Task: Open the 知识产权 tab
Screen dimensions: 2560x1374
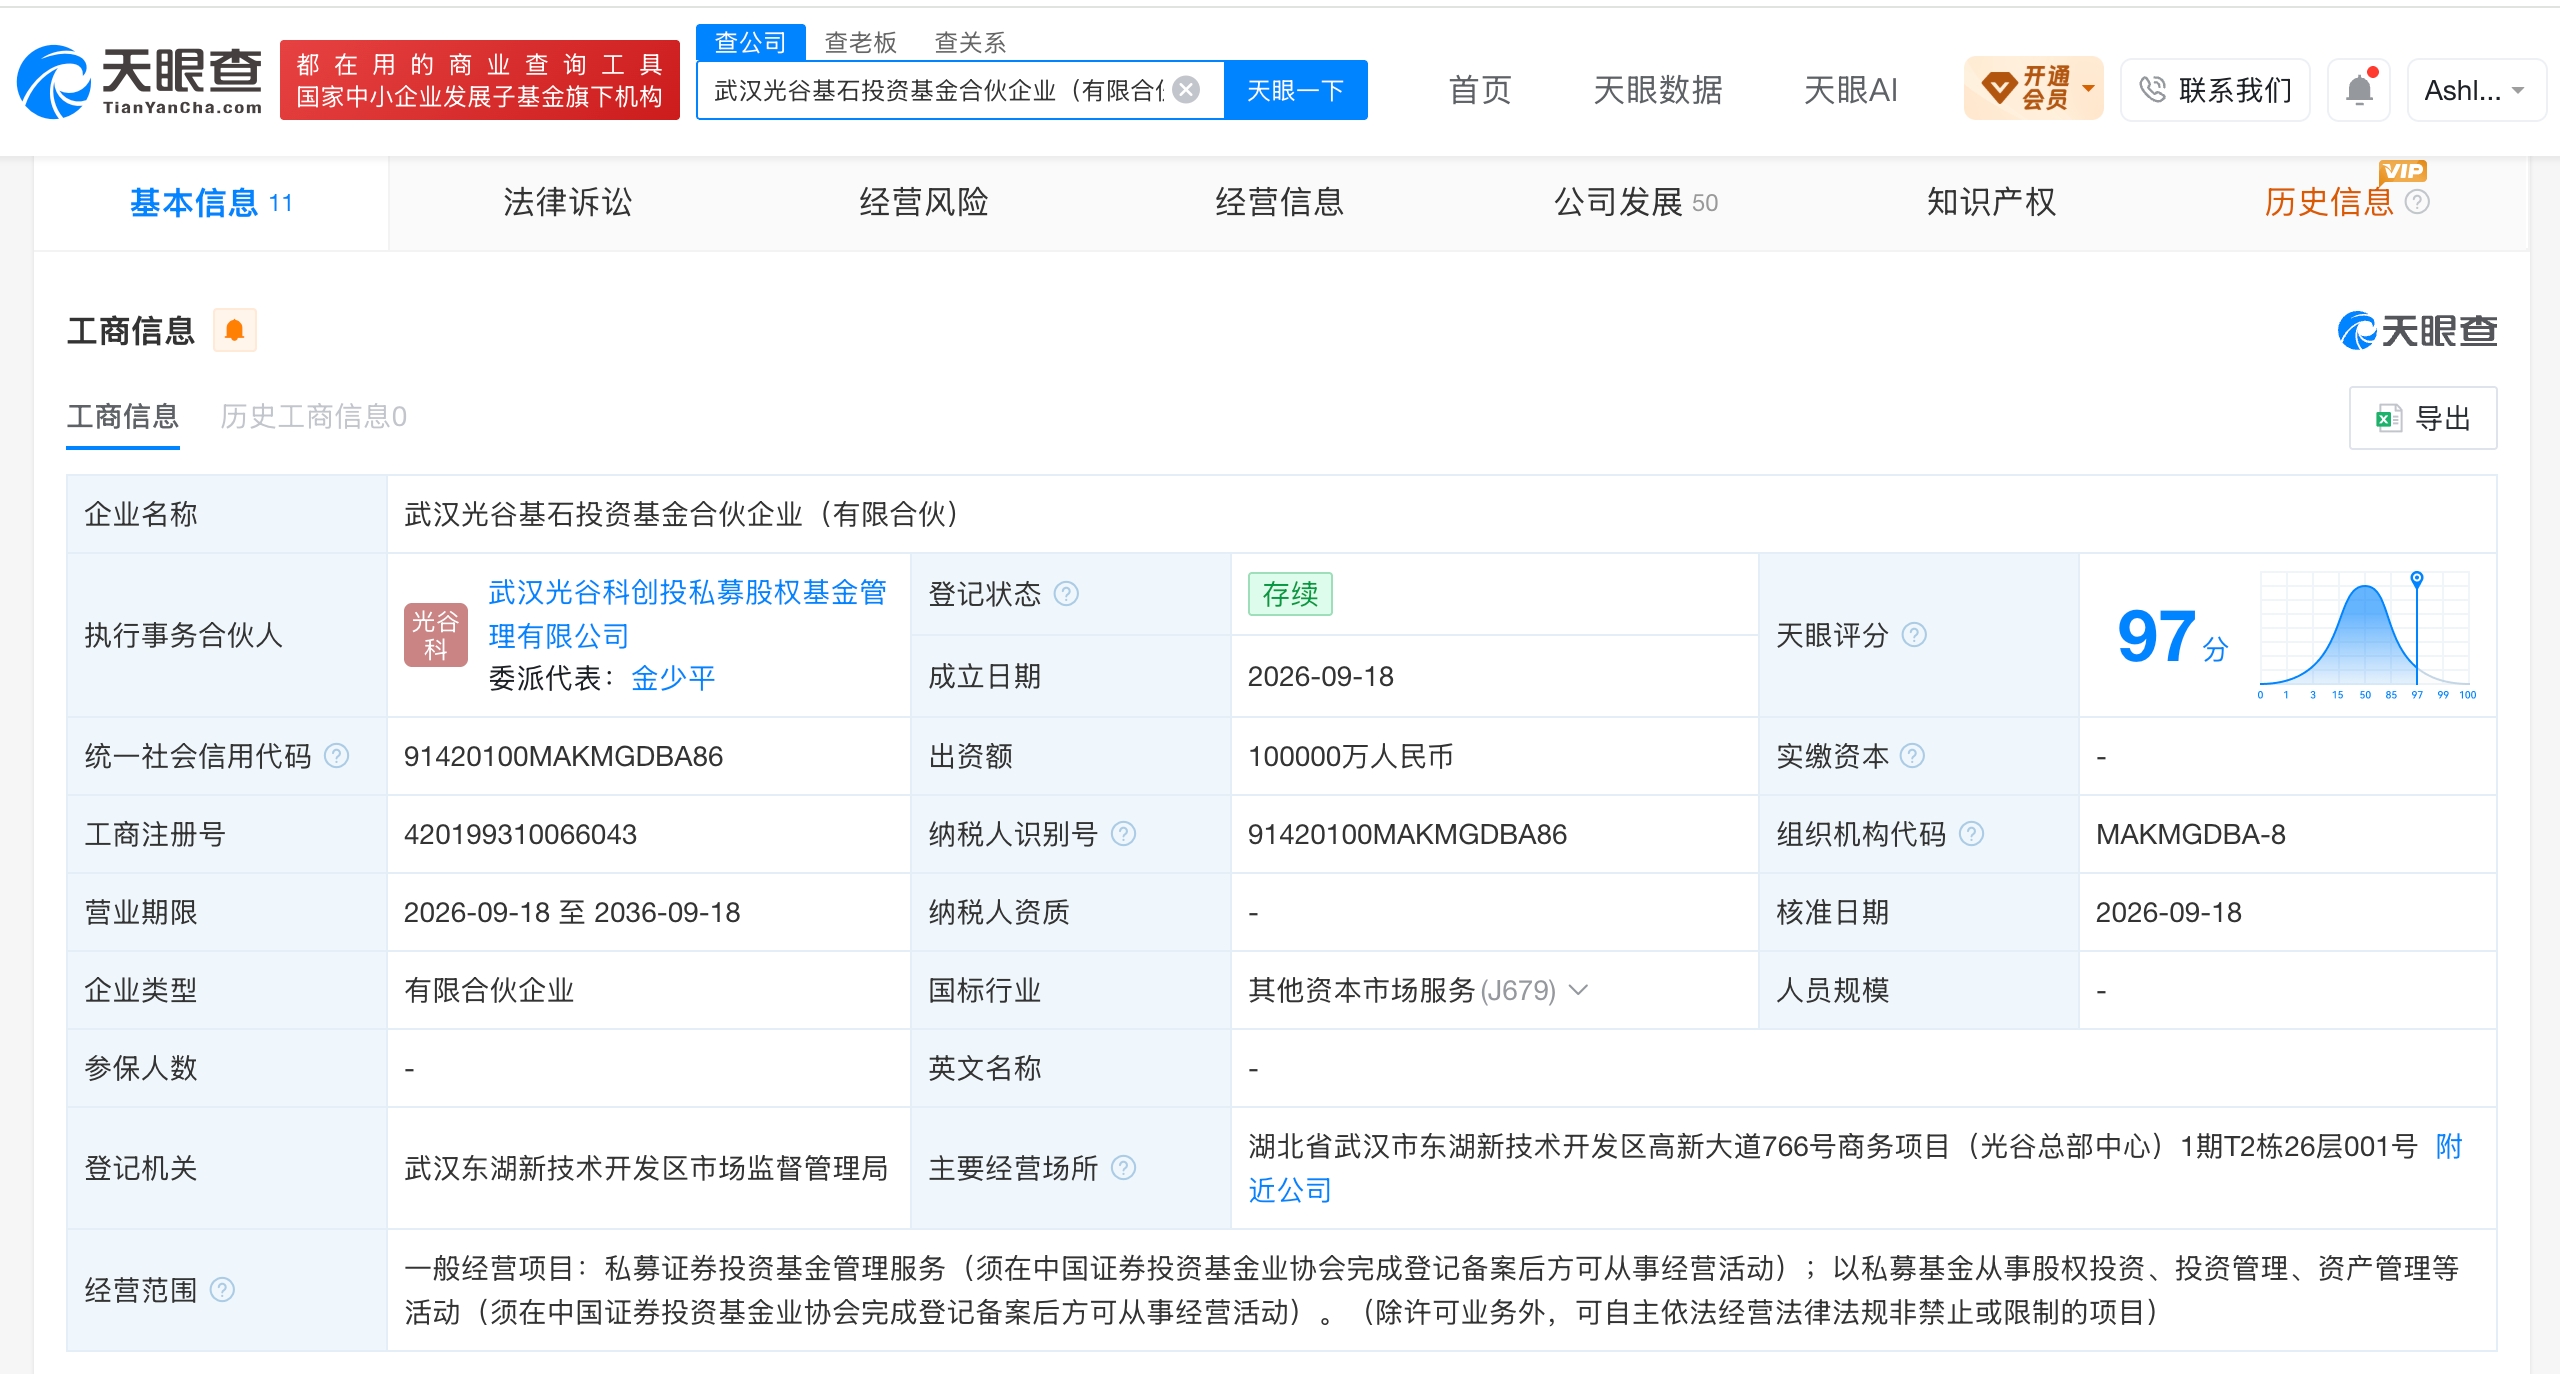Action: (x=1991, y=202)
